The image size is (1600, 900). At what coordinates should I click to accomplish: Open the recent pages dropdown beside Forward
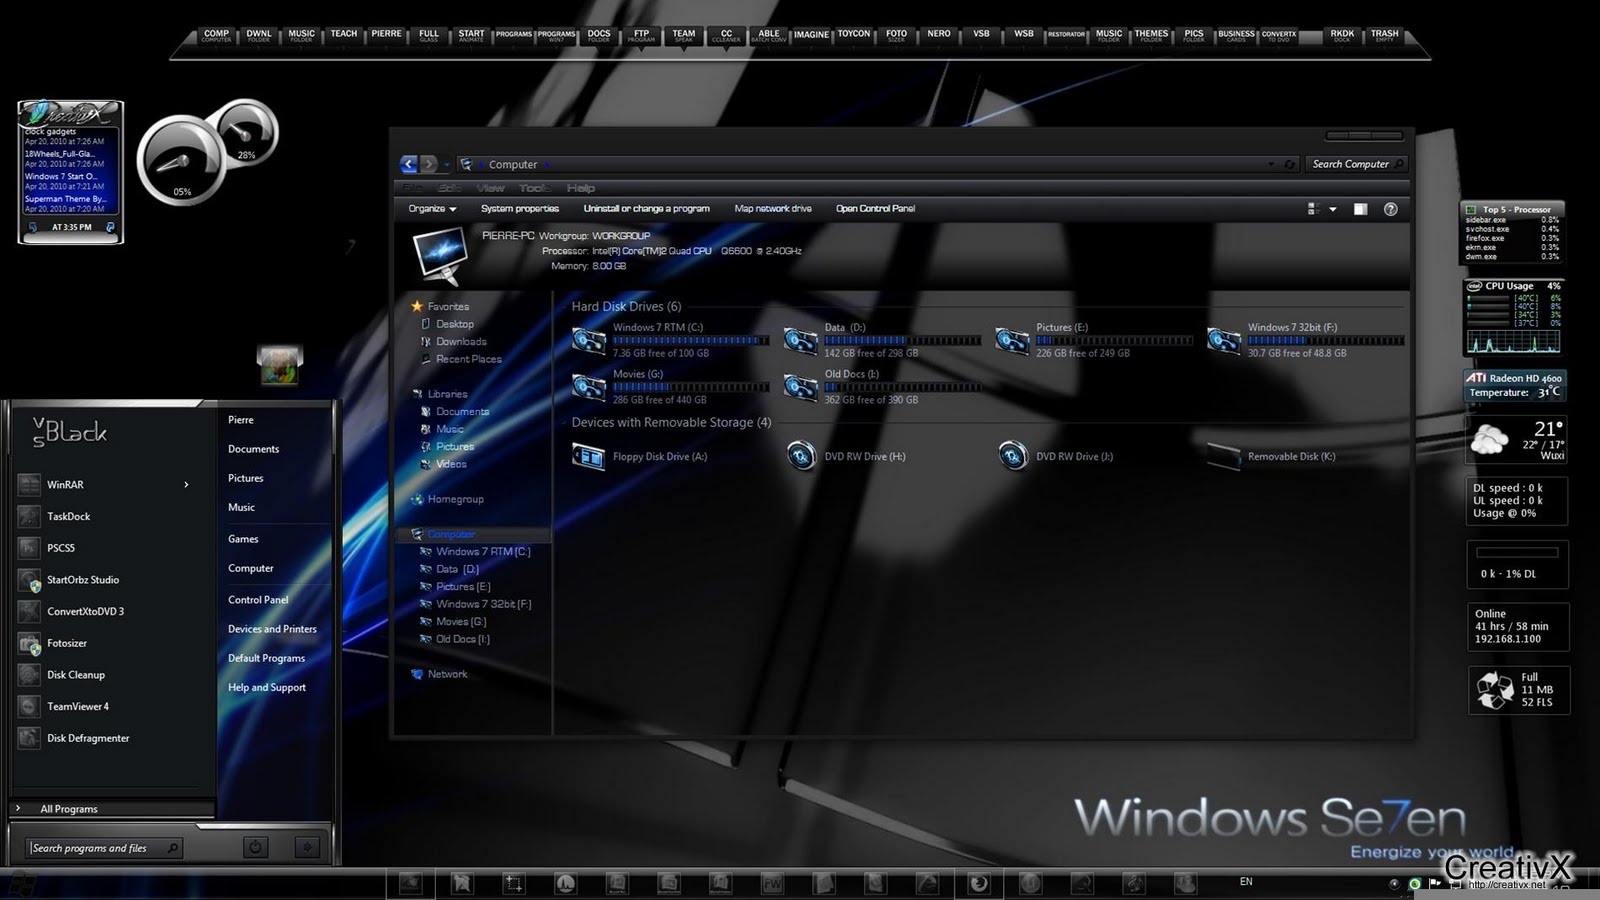447,164
